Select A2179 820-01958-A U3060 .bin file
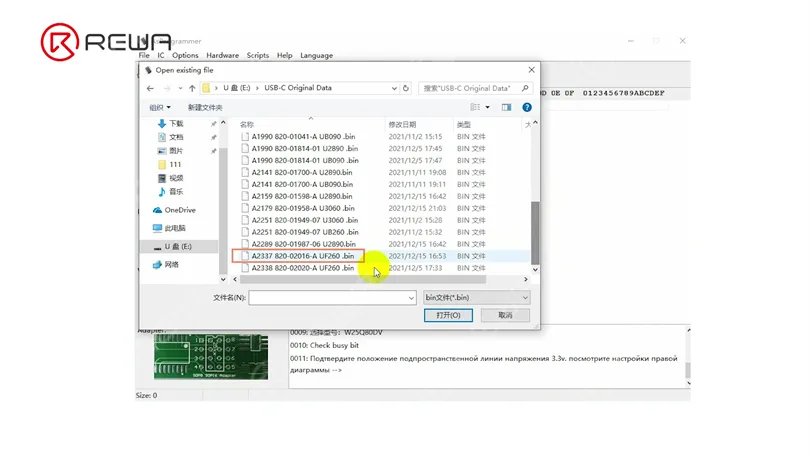Screen dimensions: 810x455 click(303, 209)
